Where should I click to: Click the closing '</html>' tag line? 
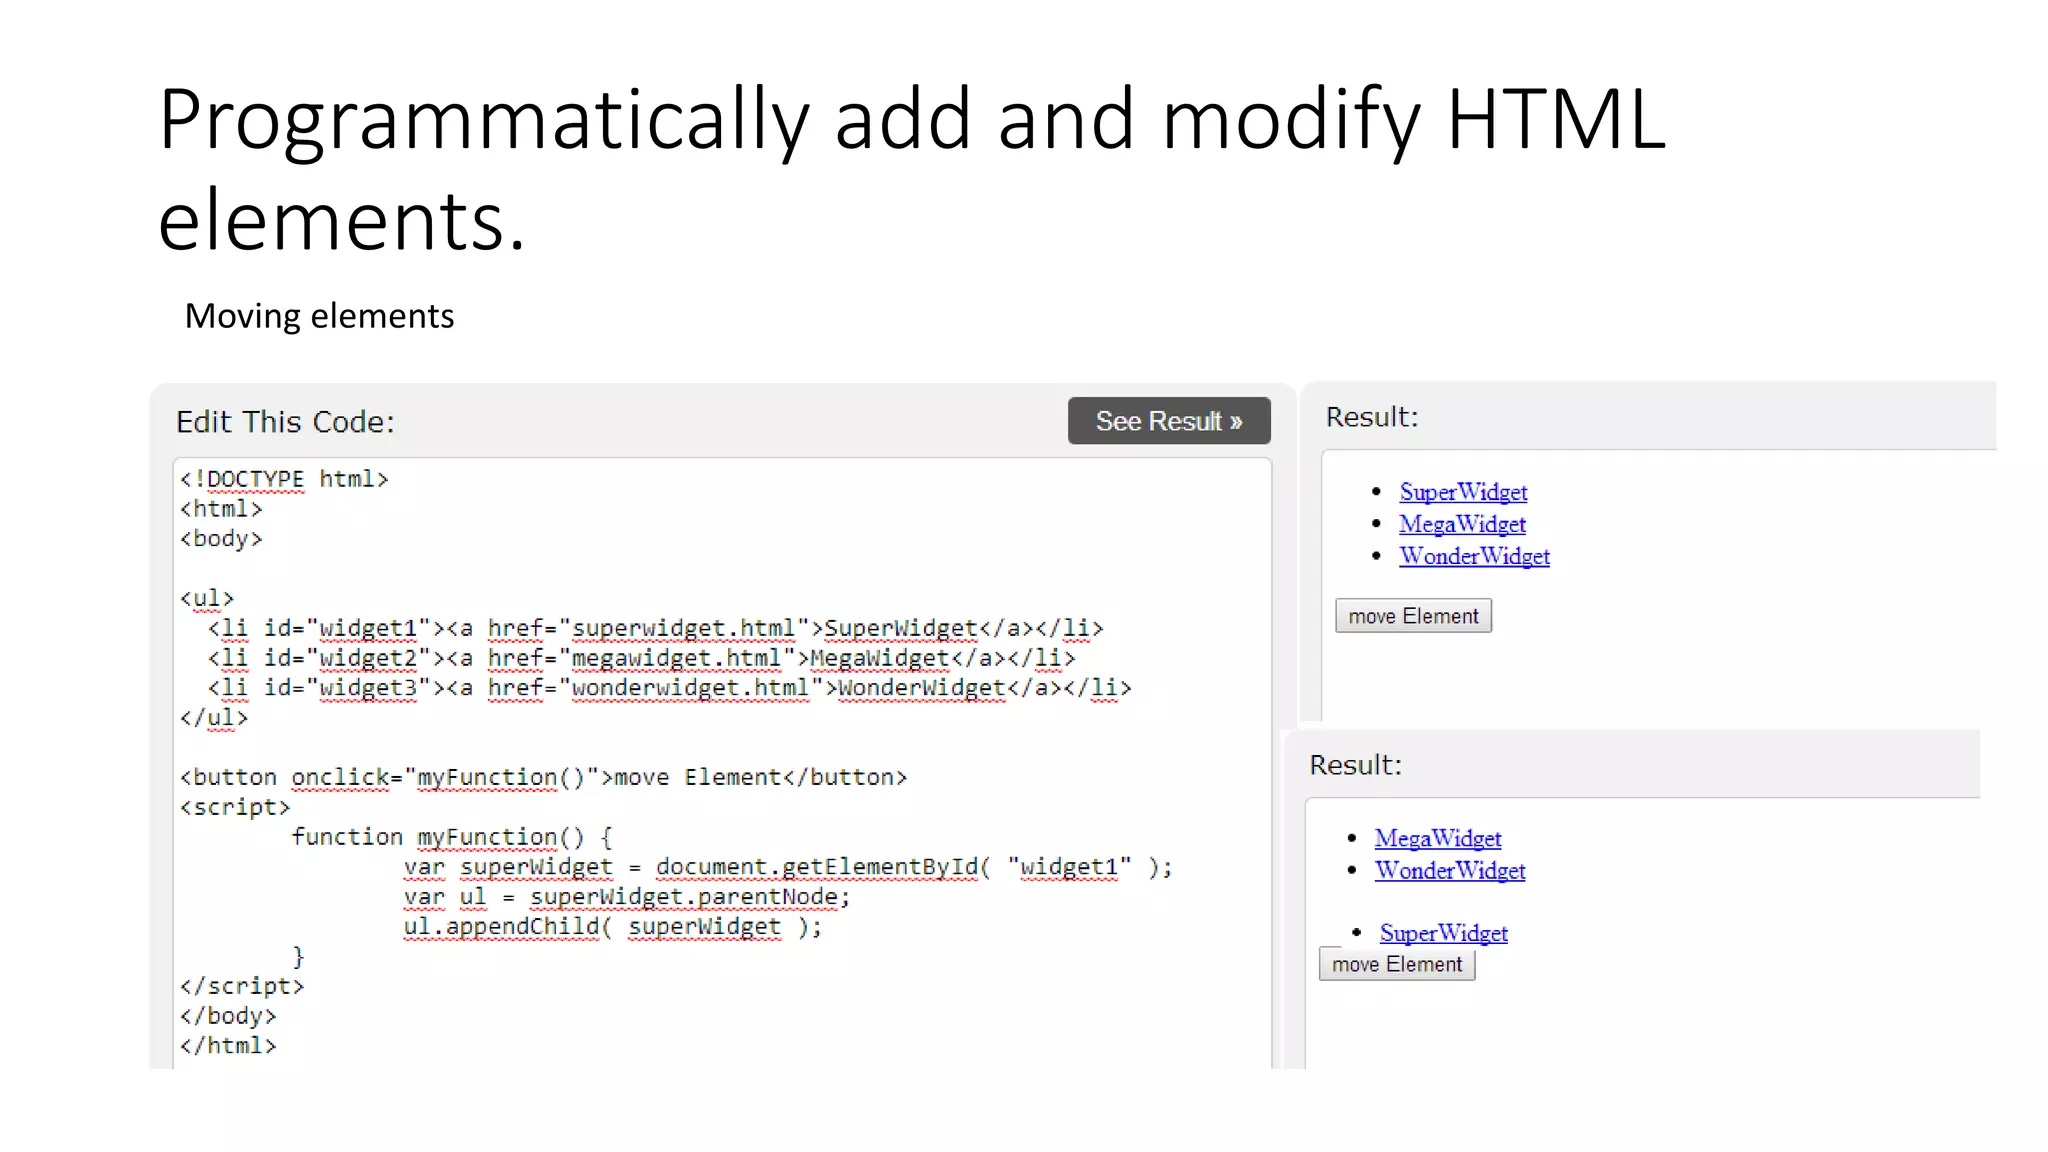[228, 1046]
